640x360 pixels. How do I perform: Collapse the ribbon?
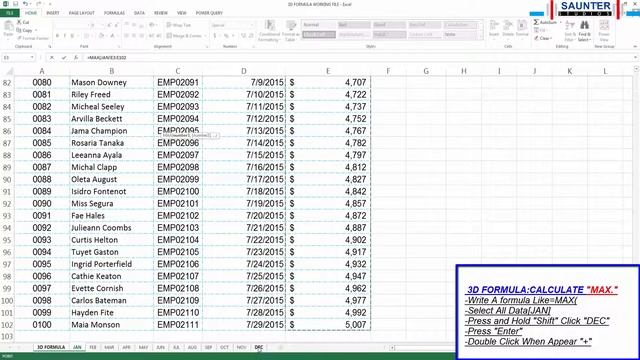tap(635, 47)
